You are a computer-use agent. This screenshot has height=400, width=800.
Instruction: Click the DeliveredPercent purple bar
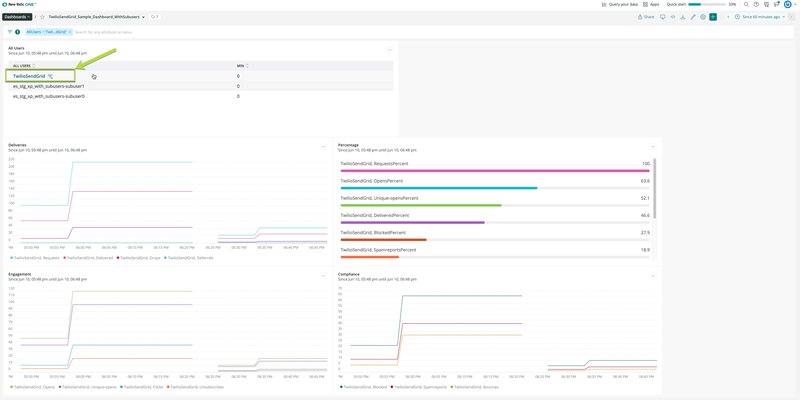[x=412, y=222]
